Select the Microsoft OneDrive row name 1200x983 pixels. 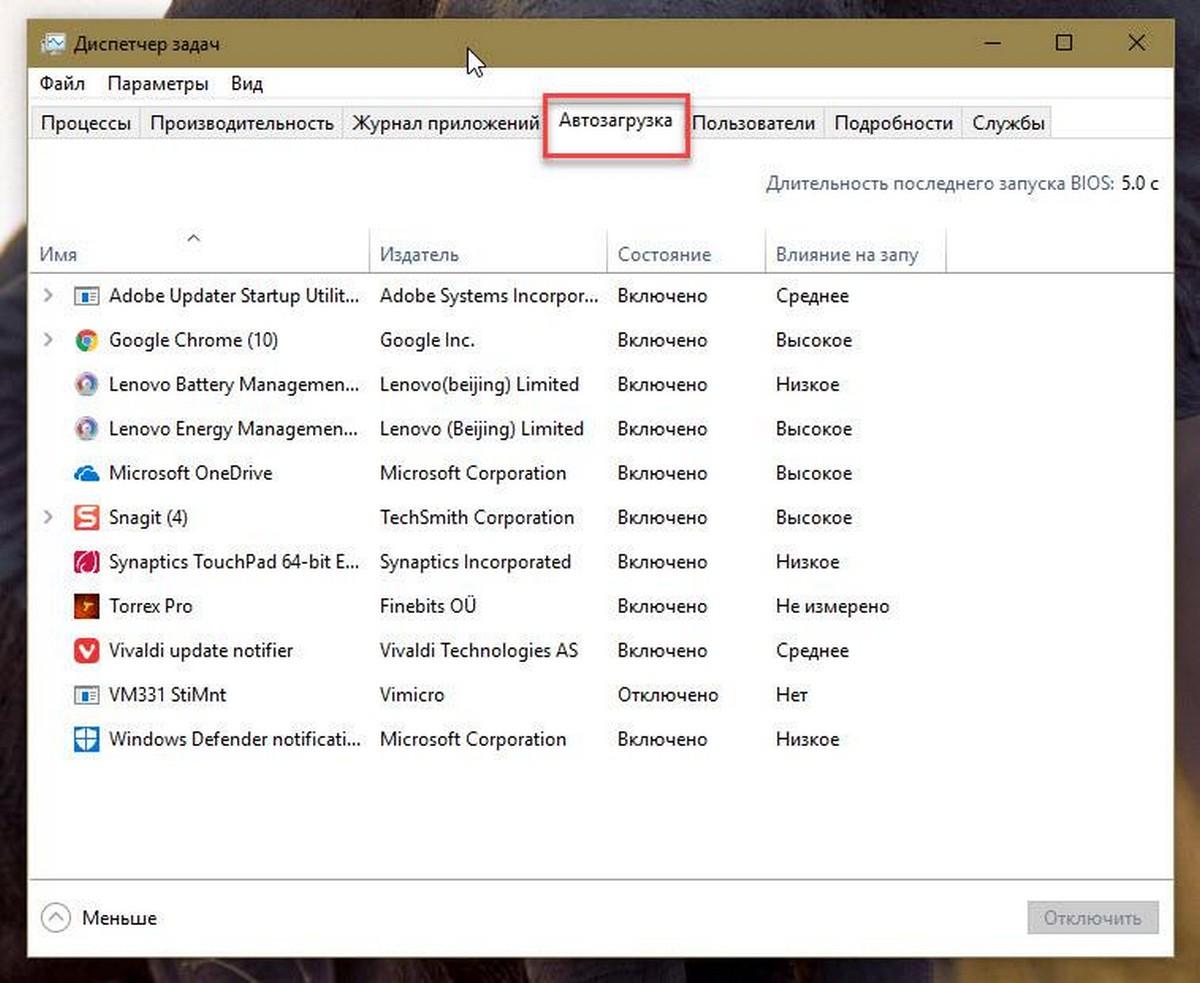(190, 473)
